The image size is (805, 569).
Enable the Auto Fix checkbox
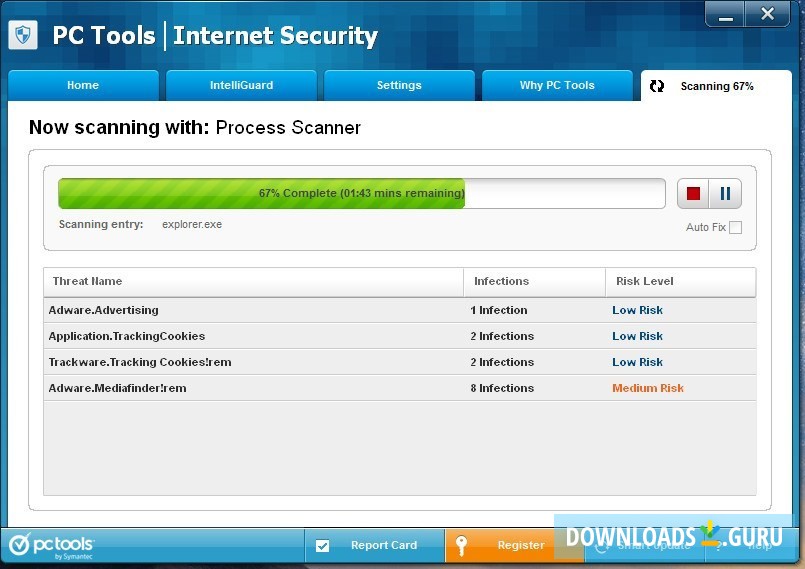tap(735, 227)
